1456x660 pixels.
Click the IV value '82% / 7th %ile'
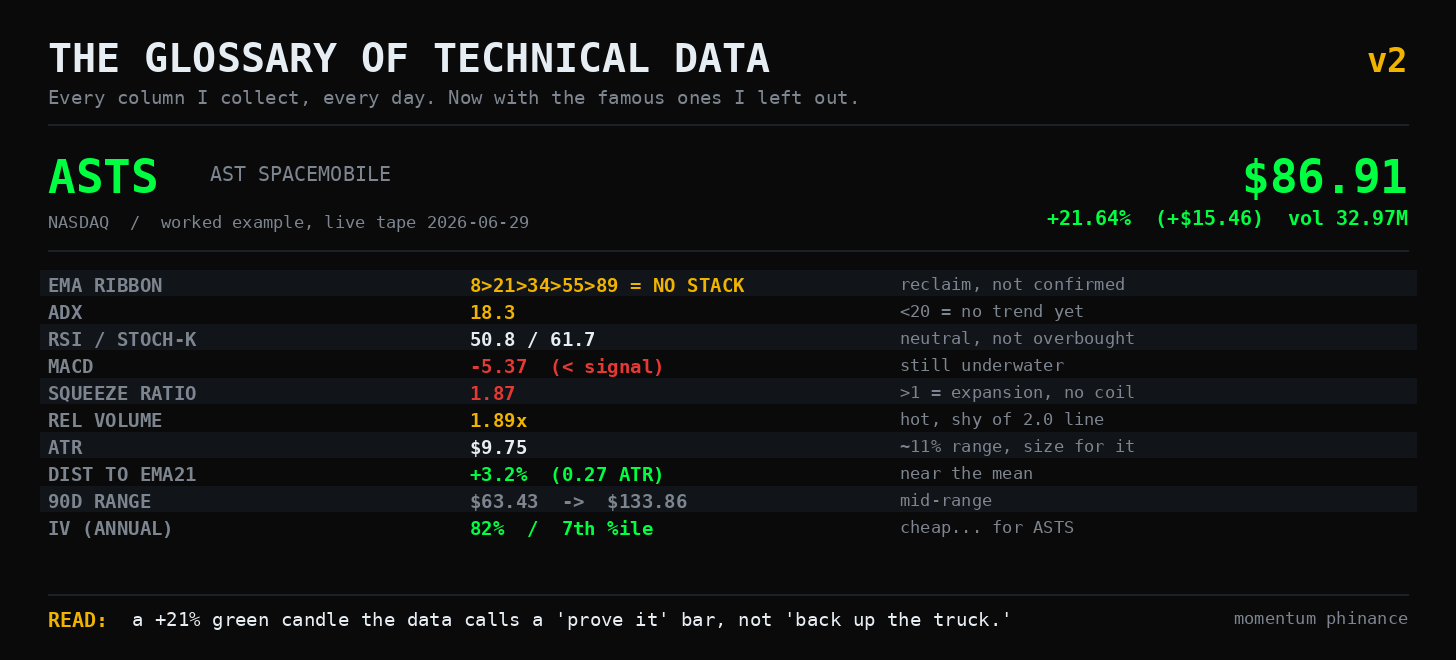tap(562, 529)
